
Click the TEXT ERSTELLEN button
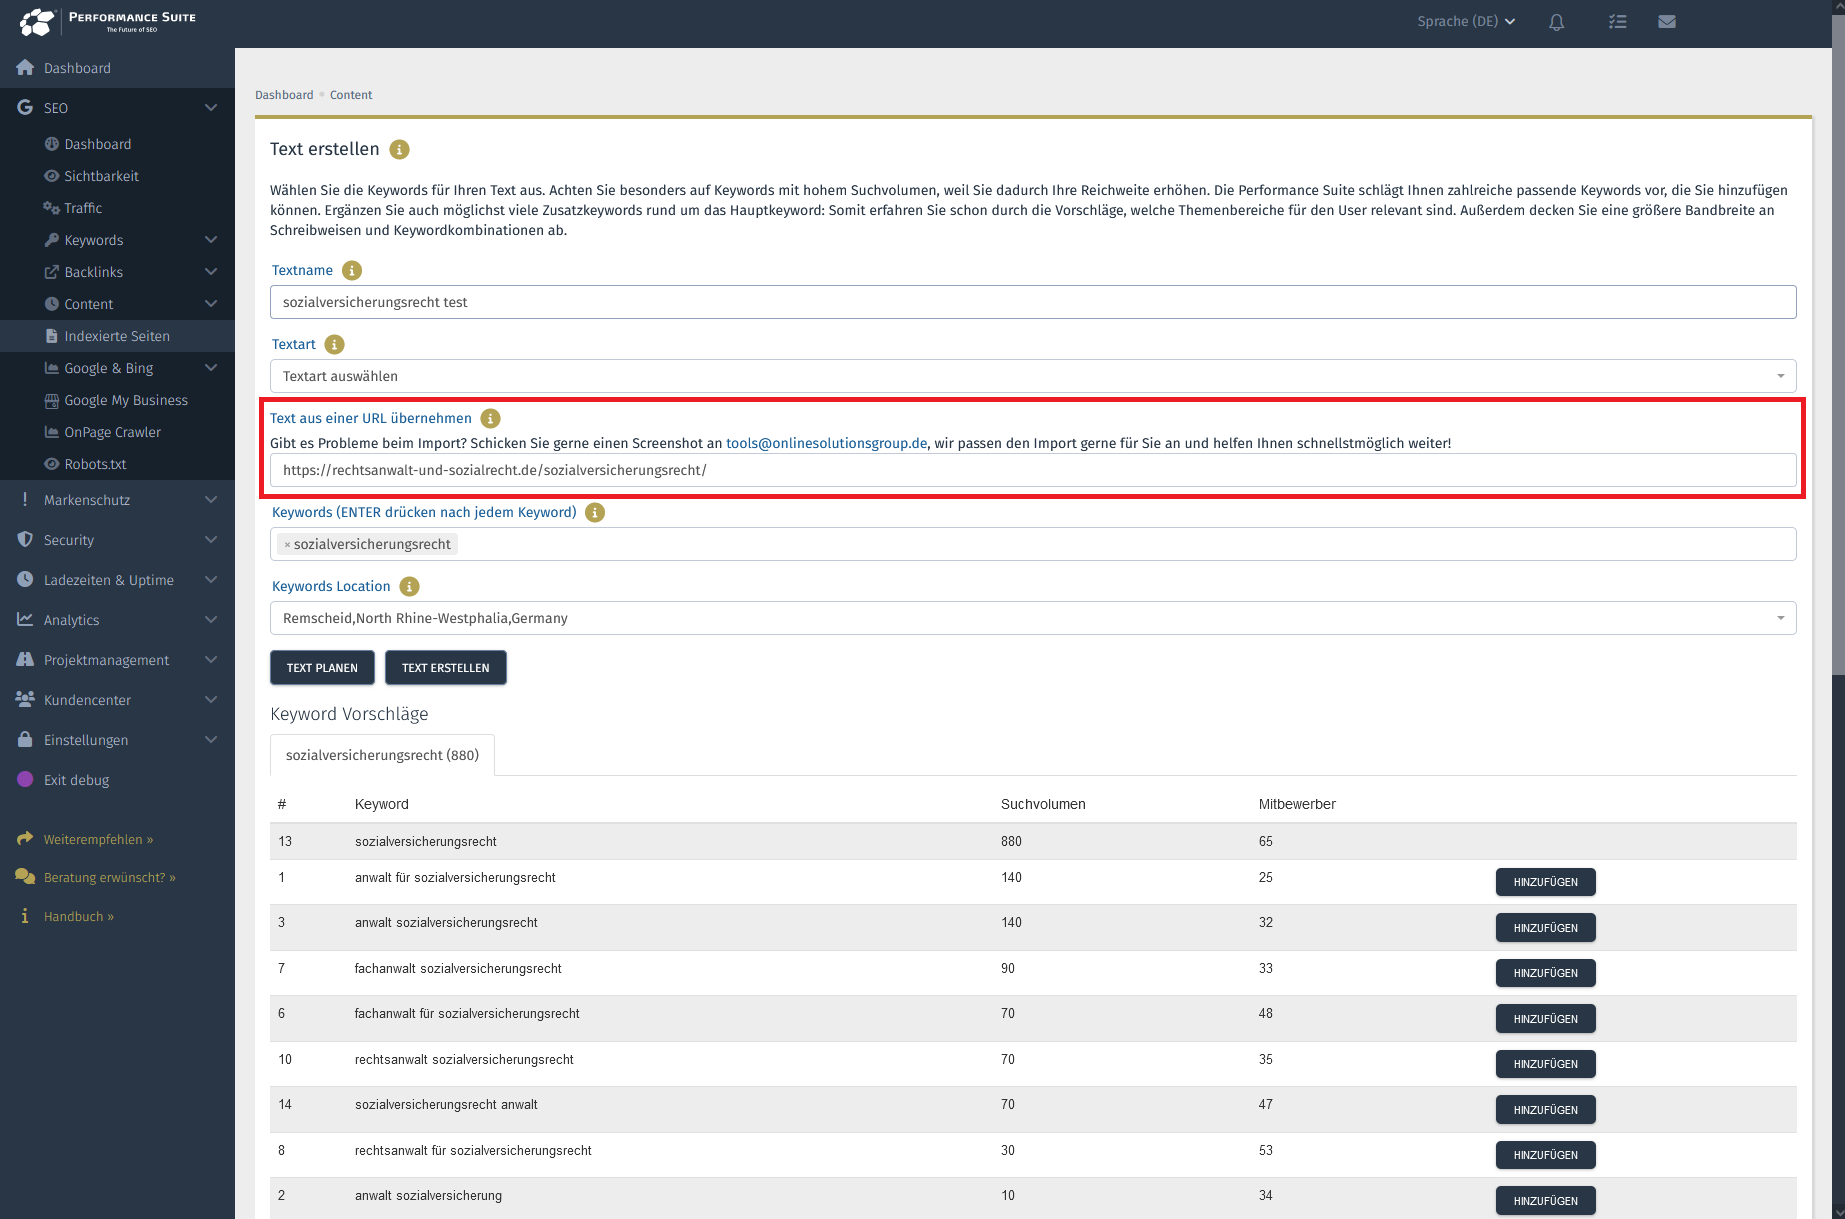point(446,668)
